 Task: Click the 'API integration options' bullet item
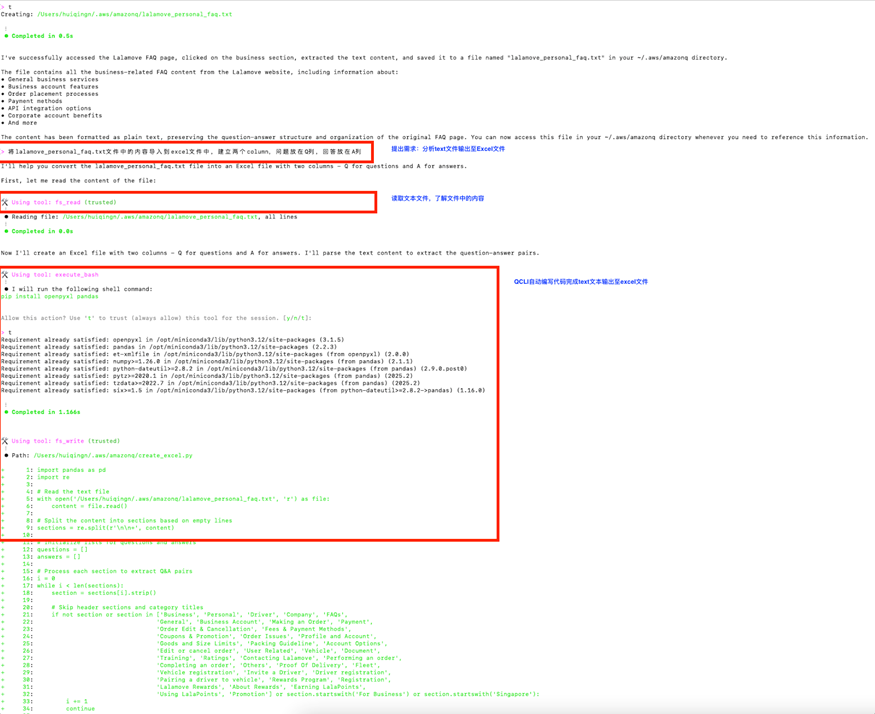[x=46, y=108]
